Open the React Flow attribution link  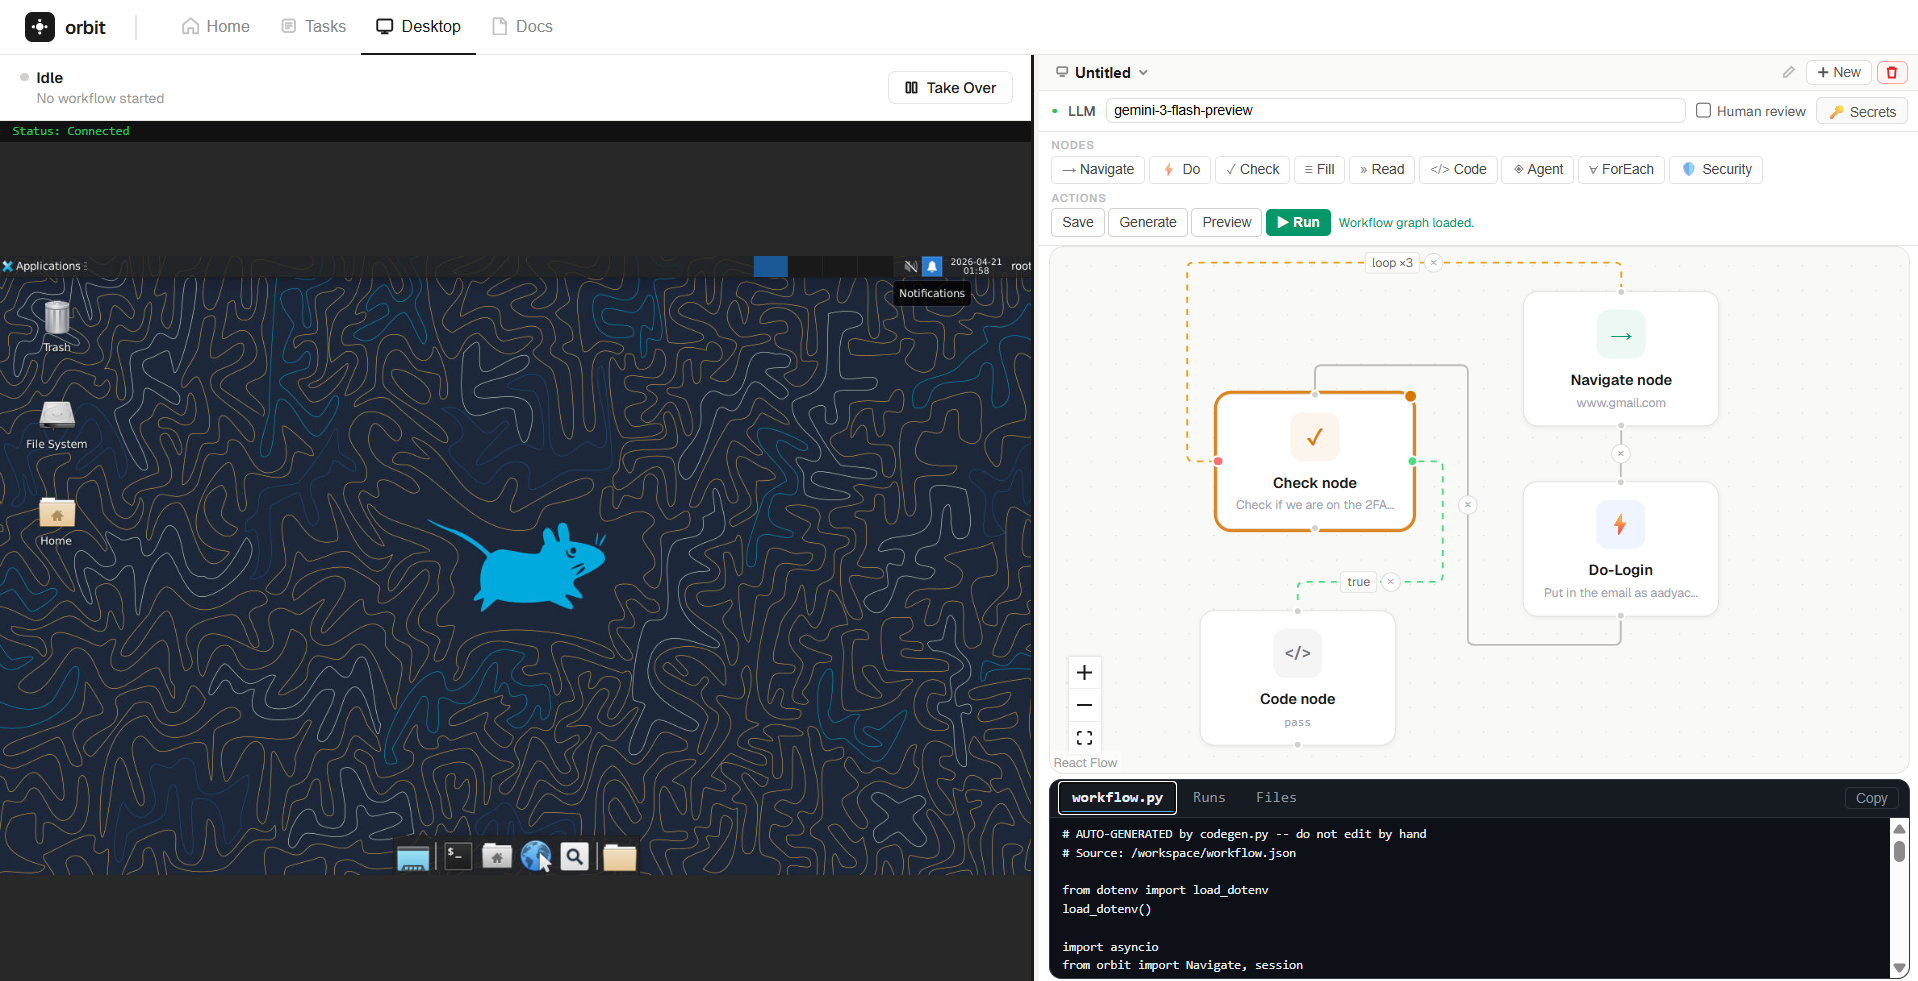1085,763
